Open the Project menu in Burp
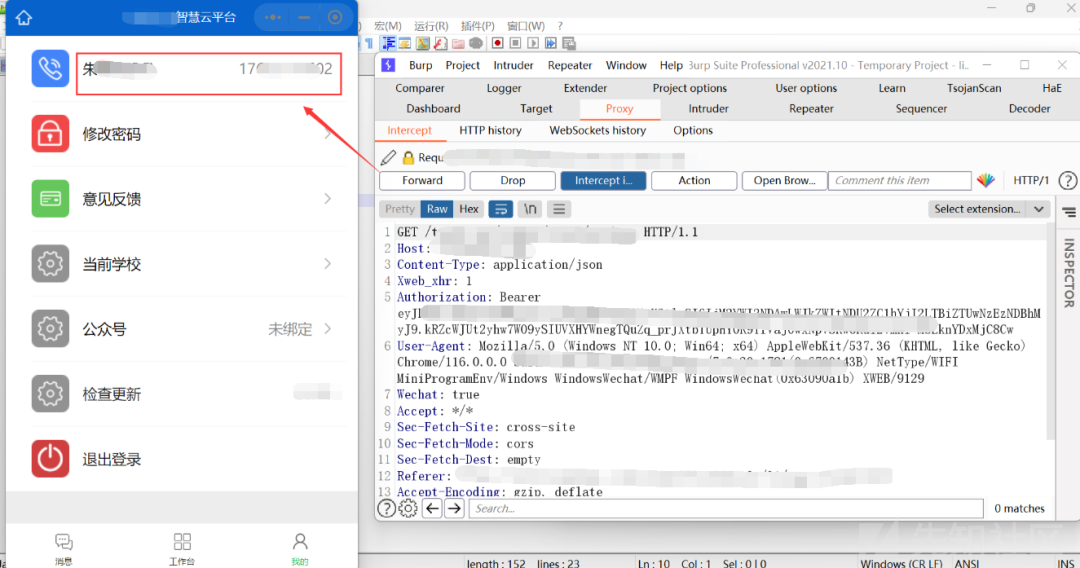The height and width of the screenshot is (568, 1080). pos(462,65)
